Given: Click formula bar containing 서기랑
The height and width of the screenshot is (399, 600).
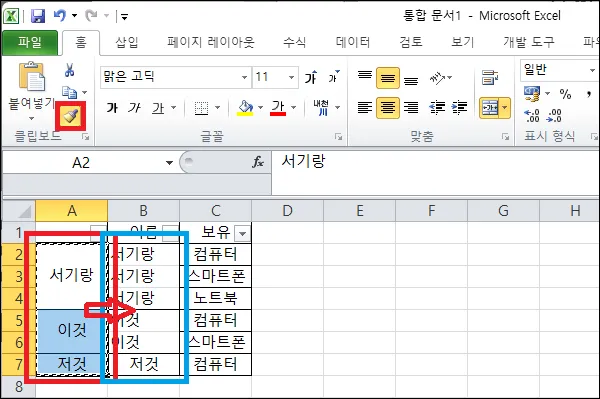Looking at the screenshot, I should pyautogui.click(x=435, y=172).
